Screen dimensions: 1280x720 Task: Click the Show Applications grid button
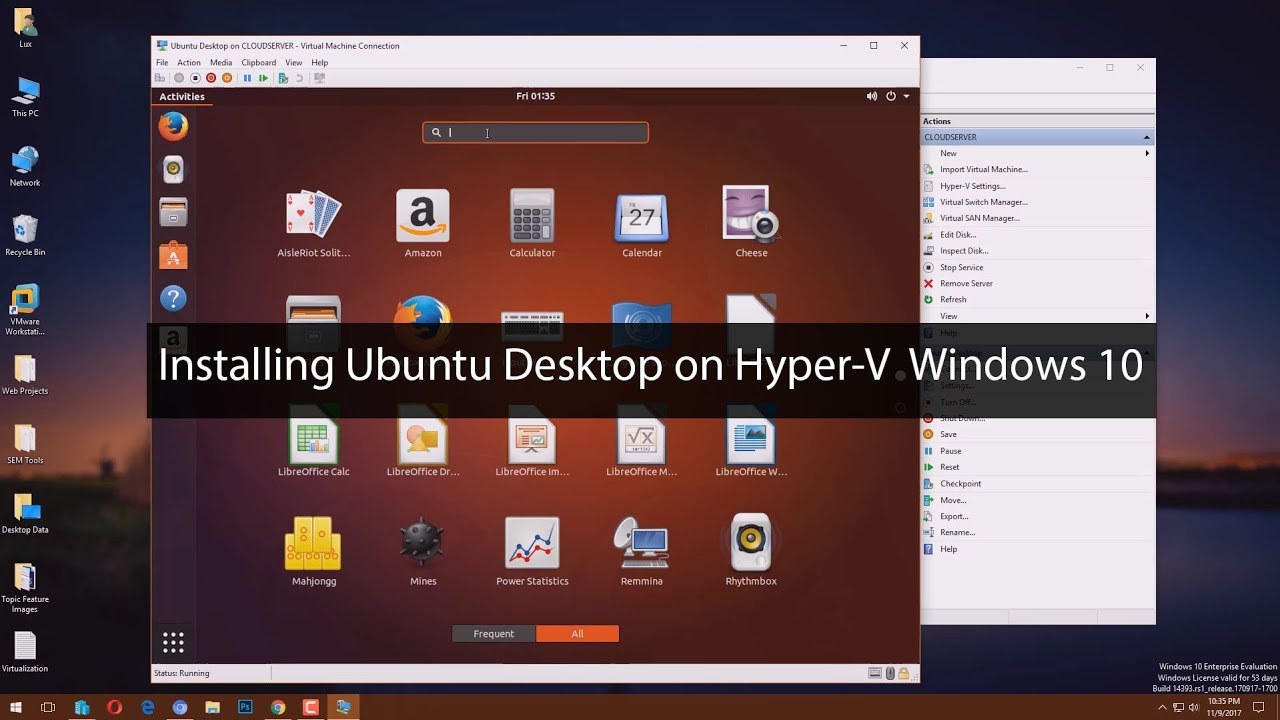point(173,642)
